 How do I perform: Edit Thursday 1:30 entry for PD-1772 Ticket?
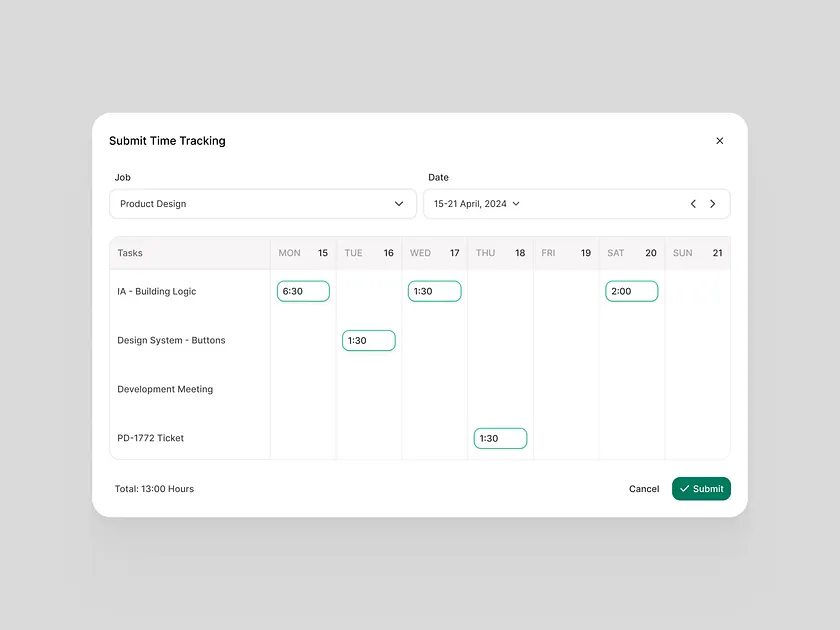pos(500,438)
